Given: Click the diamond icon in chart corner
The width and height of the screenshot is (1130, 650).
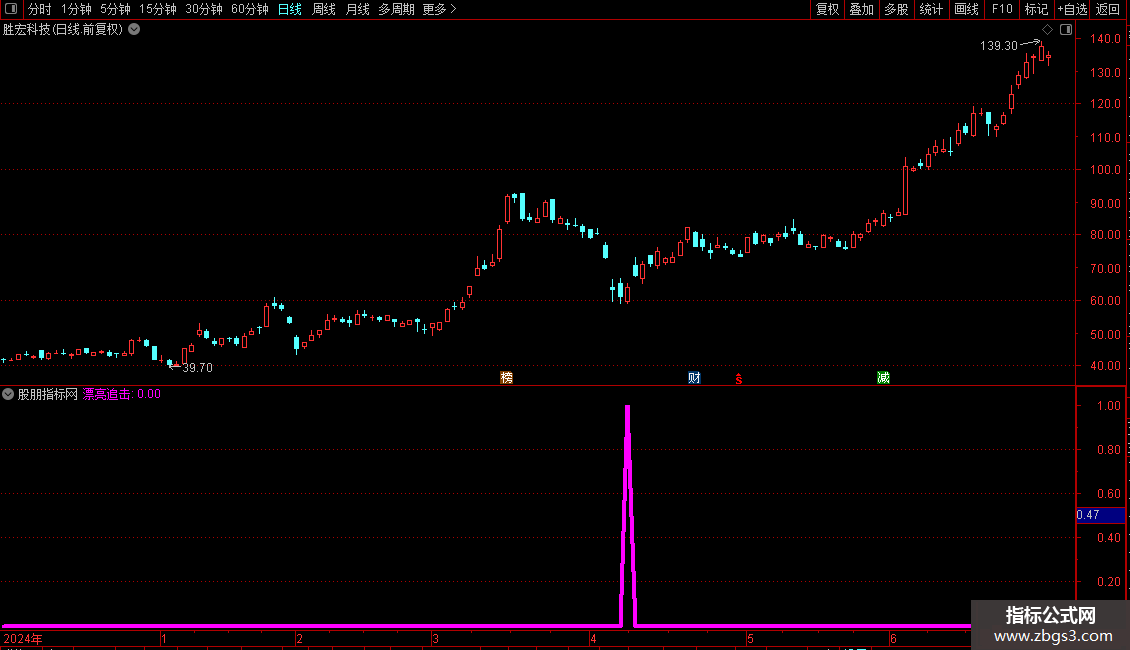Looking at the screenshot, I should point(1048,30).
